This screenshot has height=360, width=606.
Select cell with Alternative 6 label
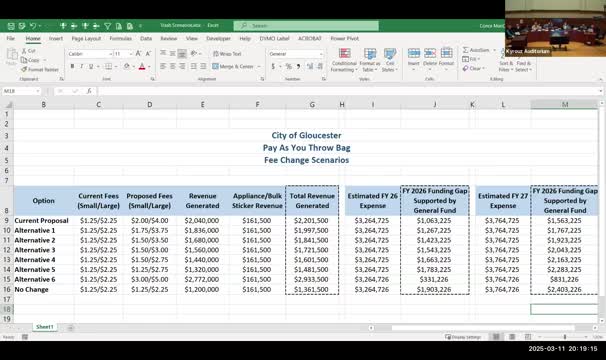click(x=44, y=279)
